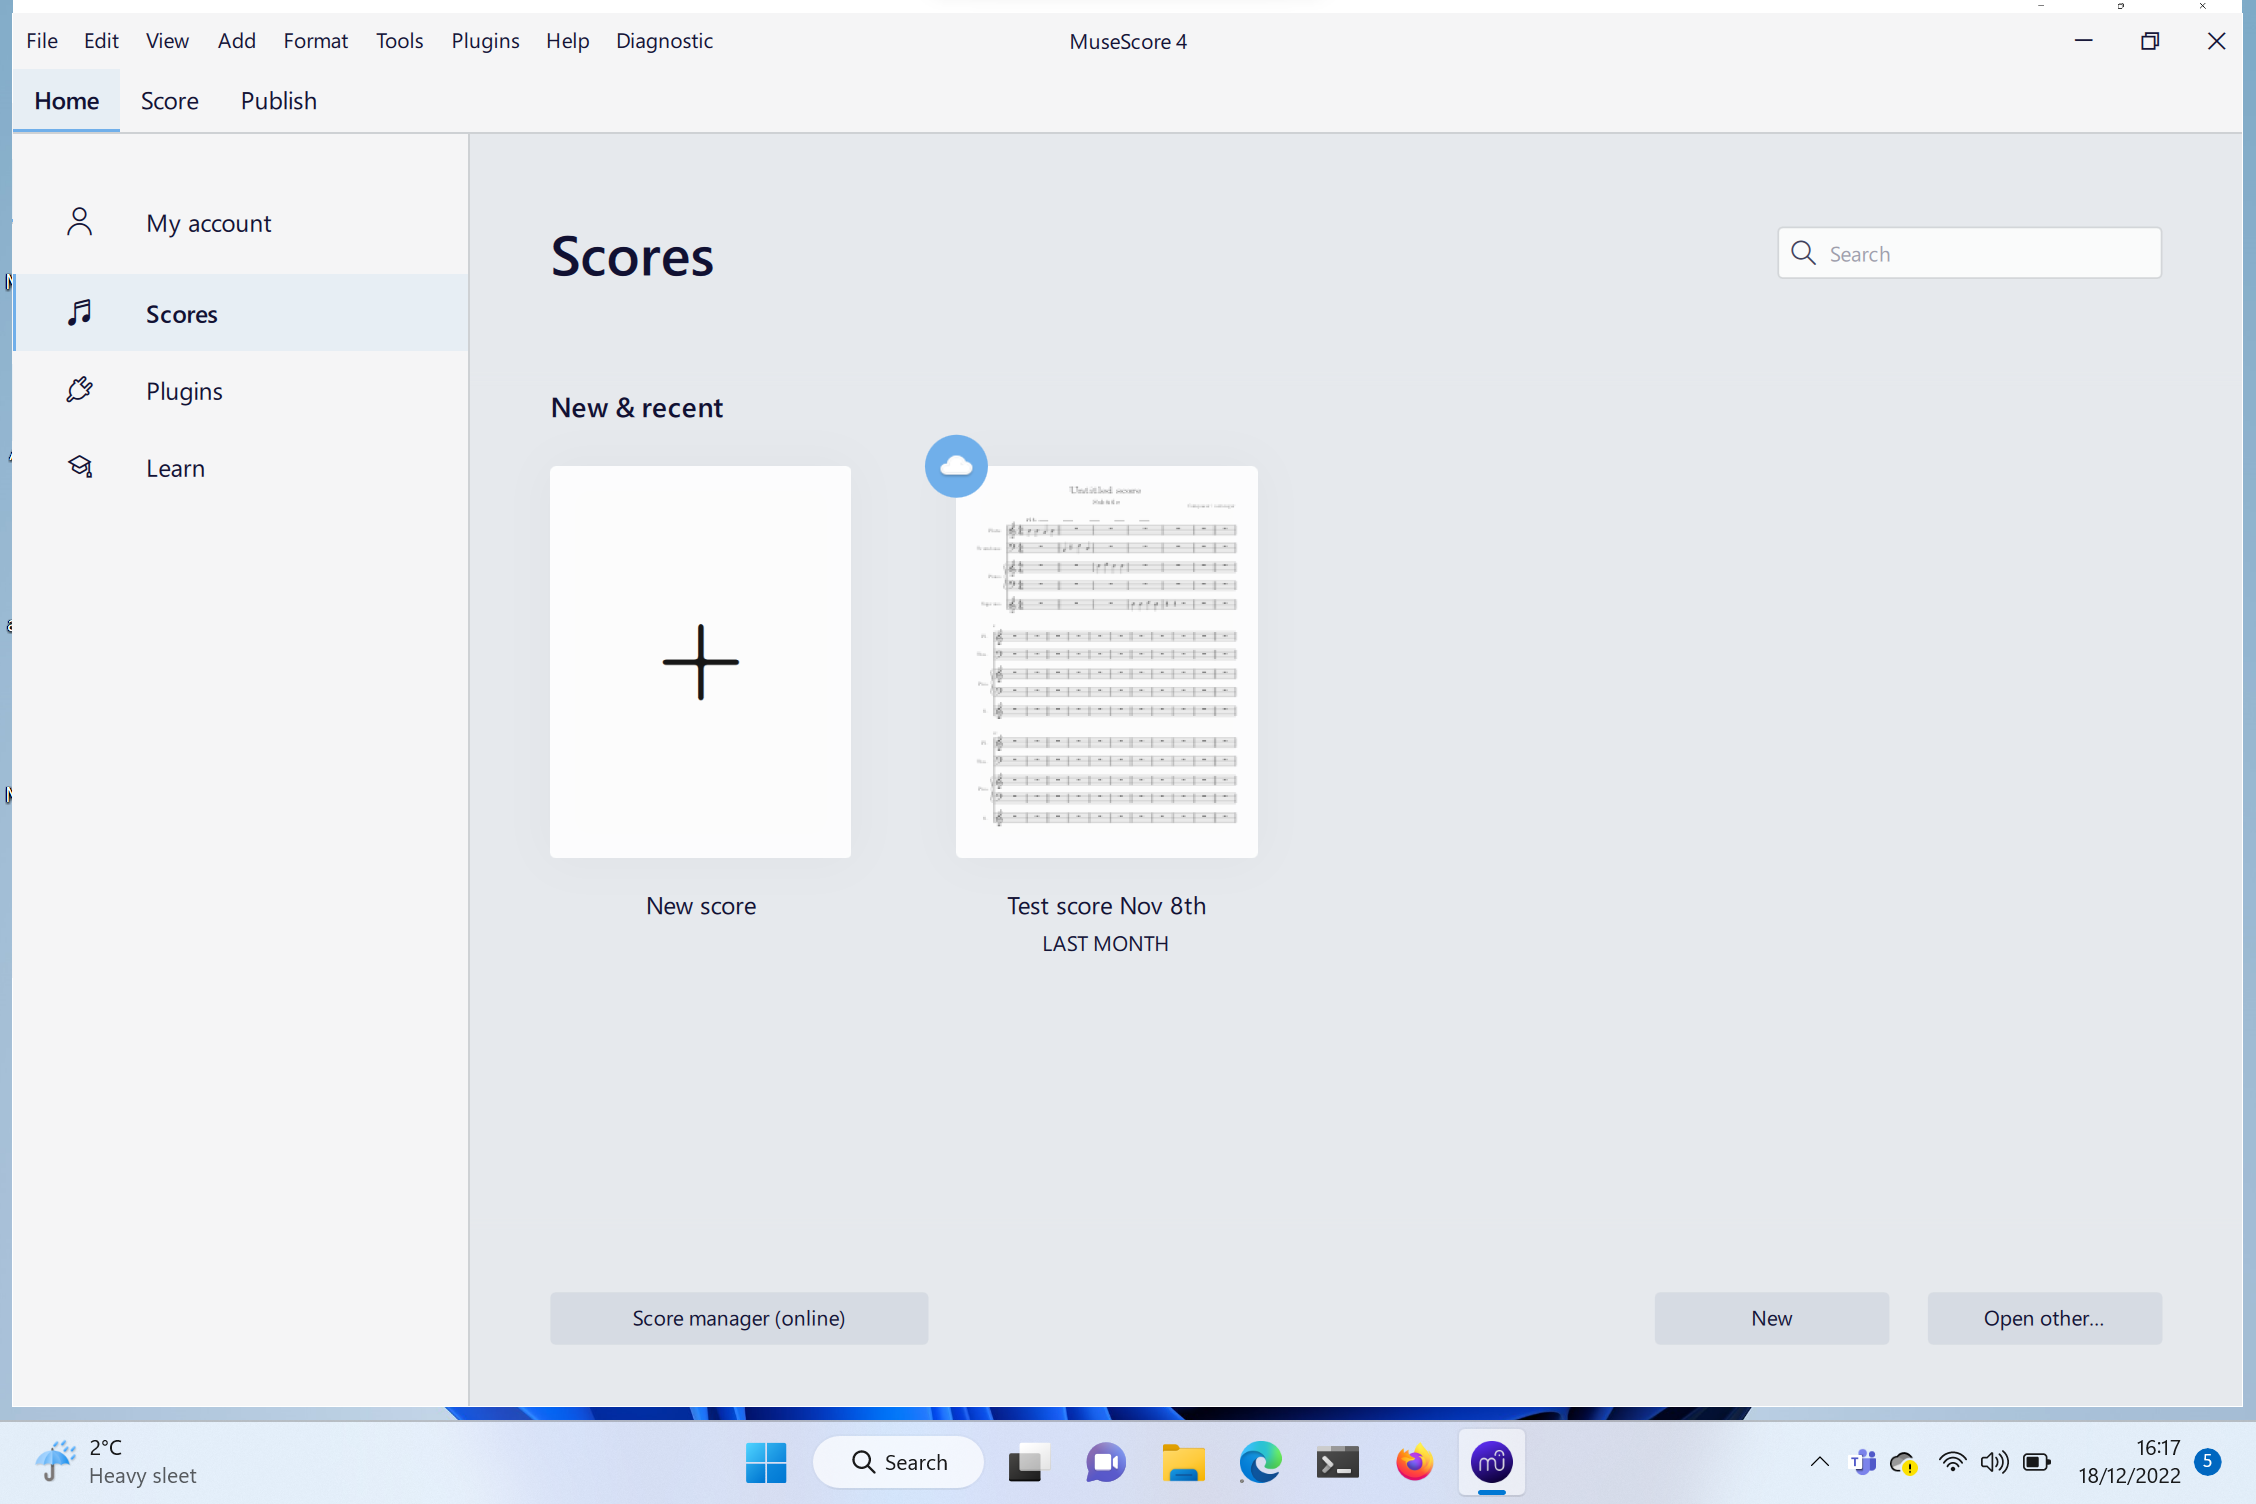Switch to the Publish tab
The height and width of the screenshot is (1504, 2256).
click(278, 100)
